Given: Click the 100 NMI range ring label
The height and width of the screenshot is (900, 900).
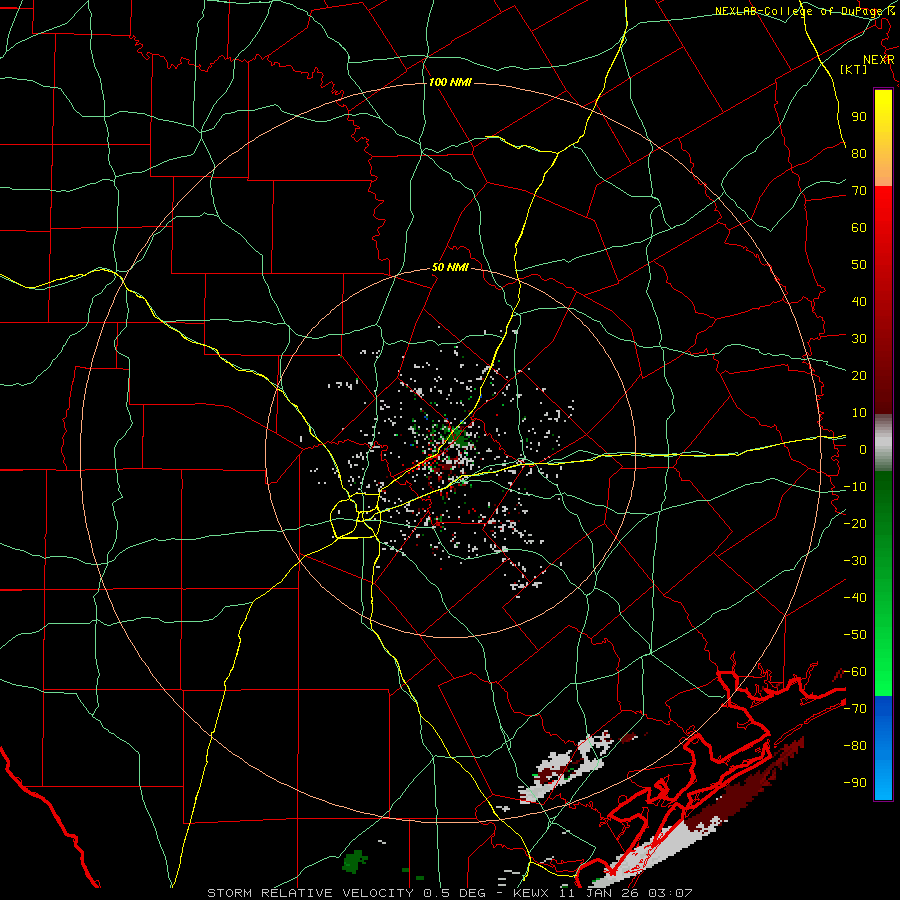Looking at the screenshot, I should 450,83.
